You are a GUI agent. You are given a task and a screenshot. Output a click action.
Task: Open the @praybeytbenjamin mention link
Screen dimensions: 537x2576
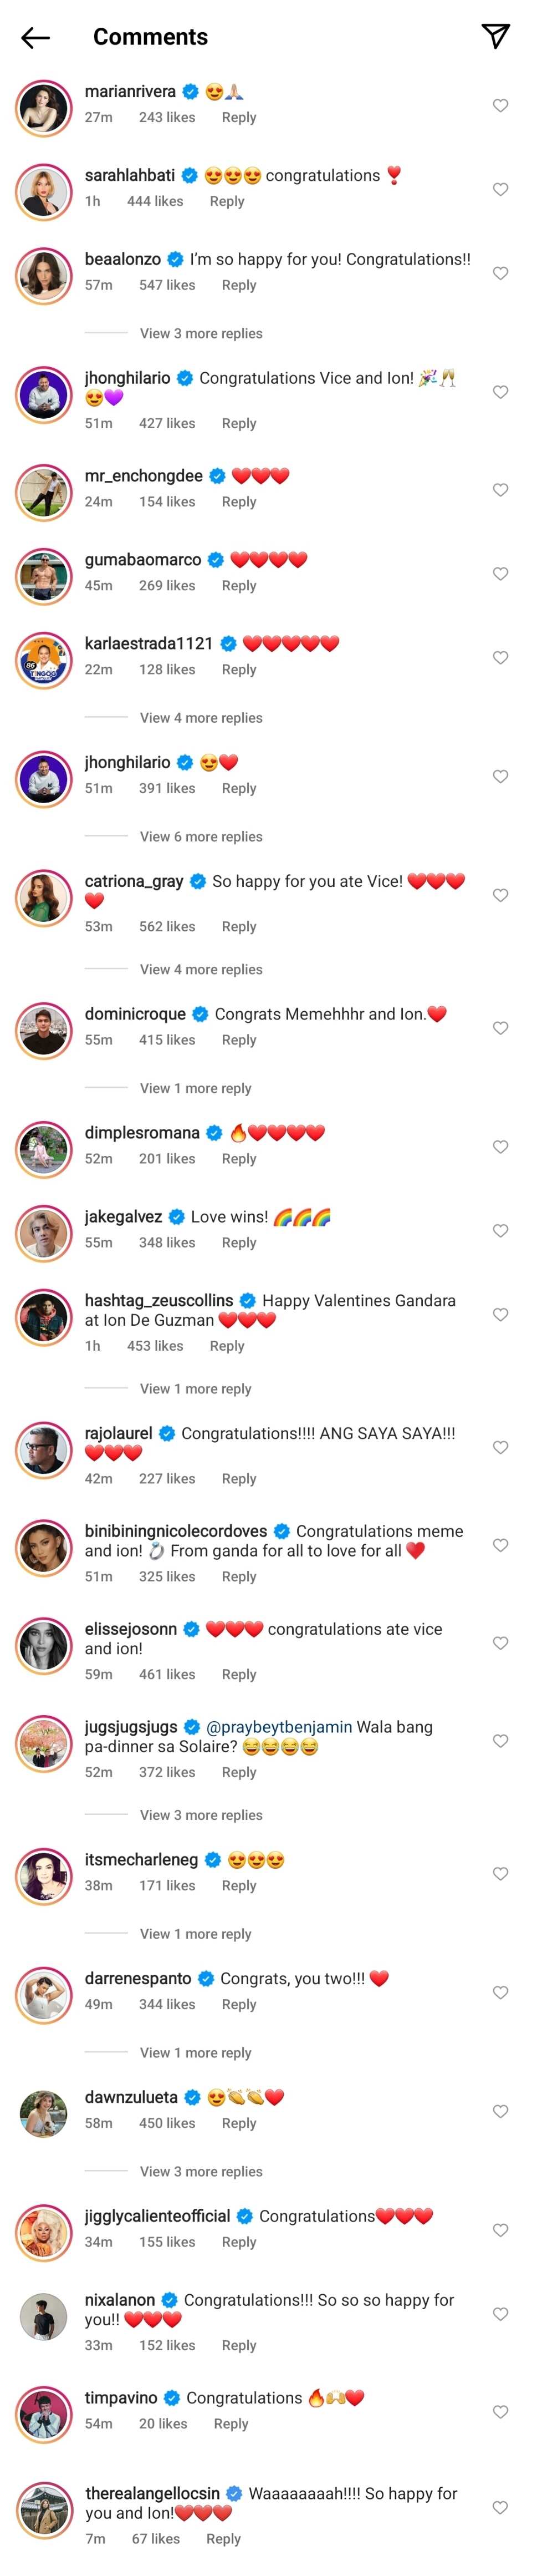coord(279,1728)
